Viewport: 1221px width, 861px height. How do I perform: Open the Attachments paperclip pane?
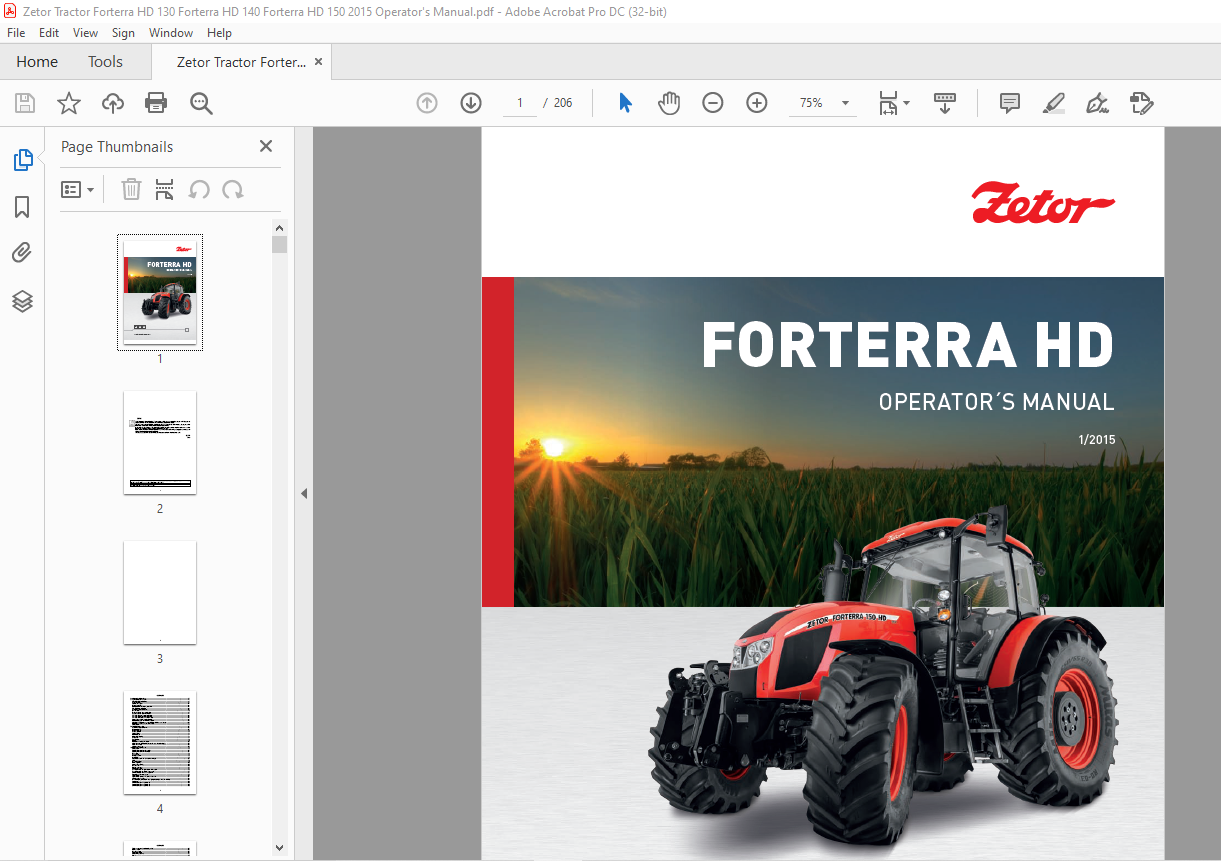click(22, 253)
